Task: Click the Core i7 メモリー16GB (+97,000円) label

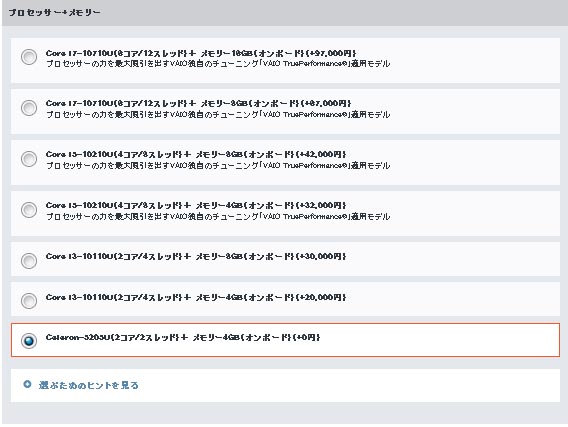Action: click(201, 53)
